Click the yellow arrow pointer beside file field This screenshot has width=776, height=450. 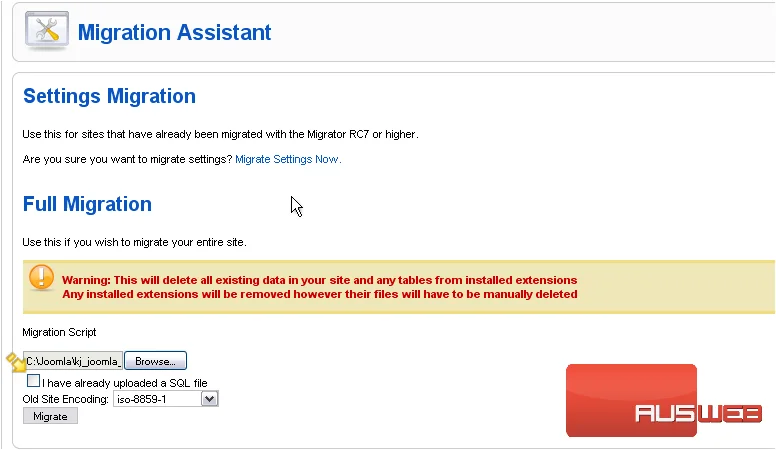coord(16,362)
